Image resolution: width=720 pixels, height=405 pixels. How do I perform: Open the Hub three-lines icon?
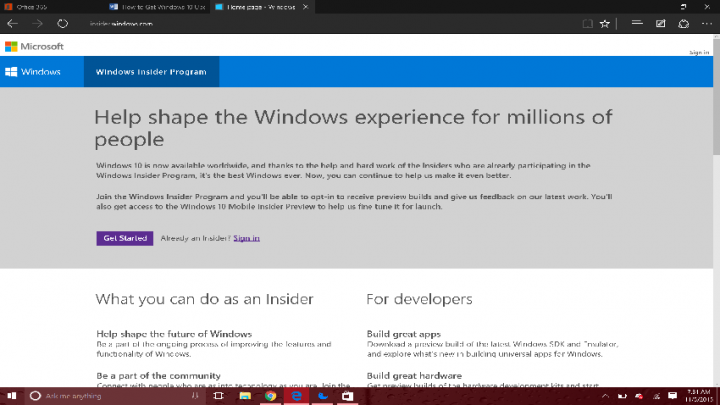(x=637, y=23)
